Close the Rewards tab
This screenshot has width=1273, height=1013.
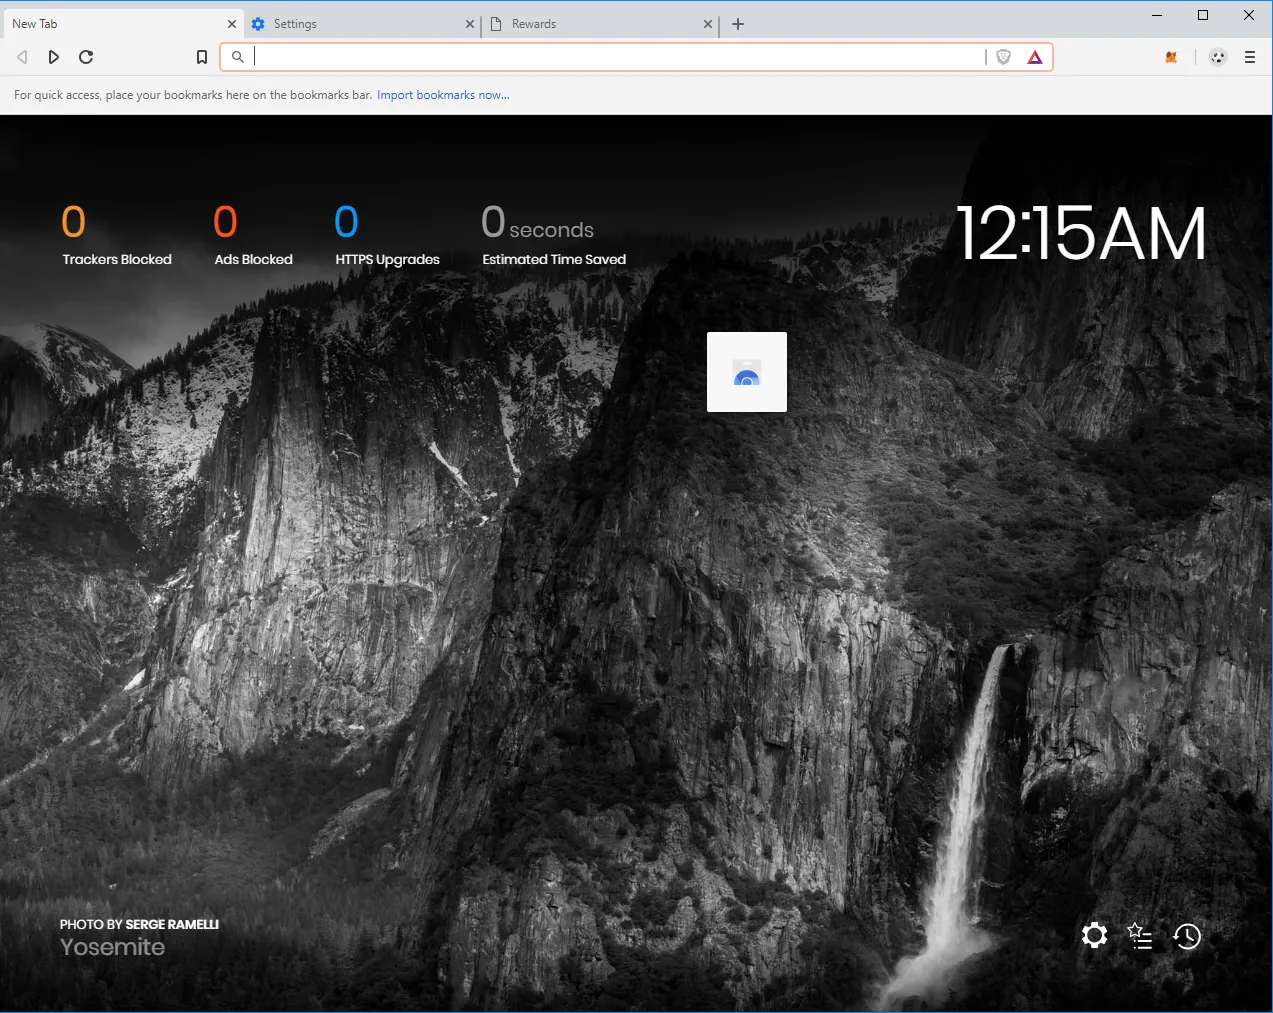pos(708,24)
